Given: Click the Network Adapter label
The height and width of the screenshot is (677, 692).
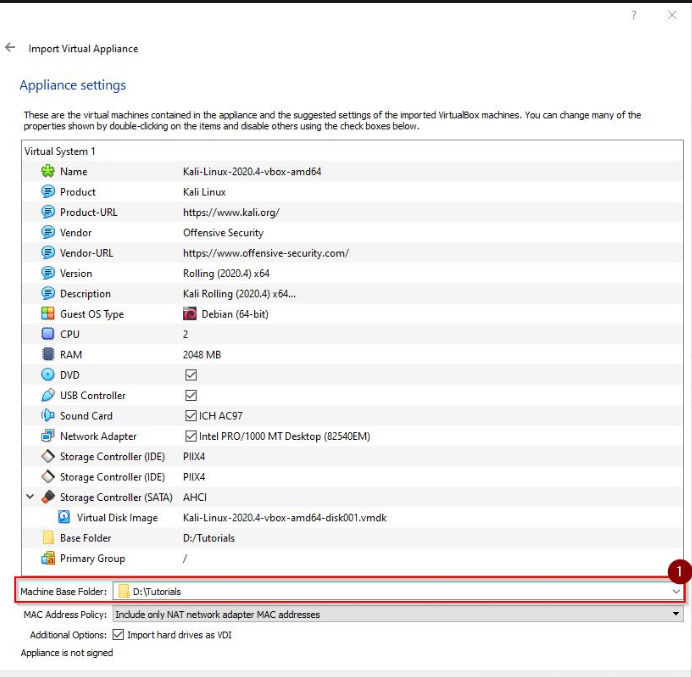Looking at the screenshot, I should pyautogui.click(x=98, y=436).
